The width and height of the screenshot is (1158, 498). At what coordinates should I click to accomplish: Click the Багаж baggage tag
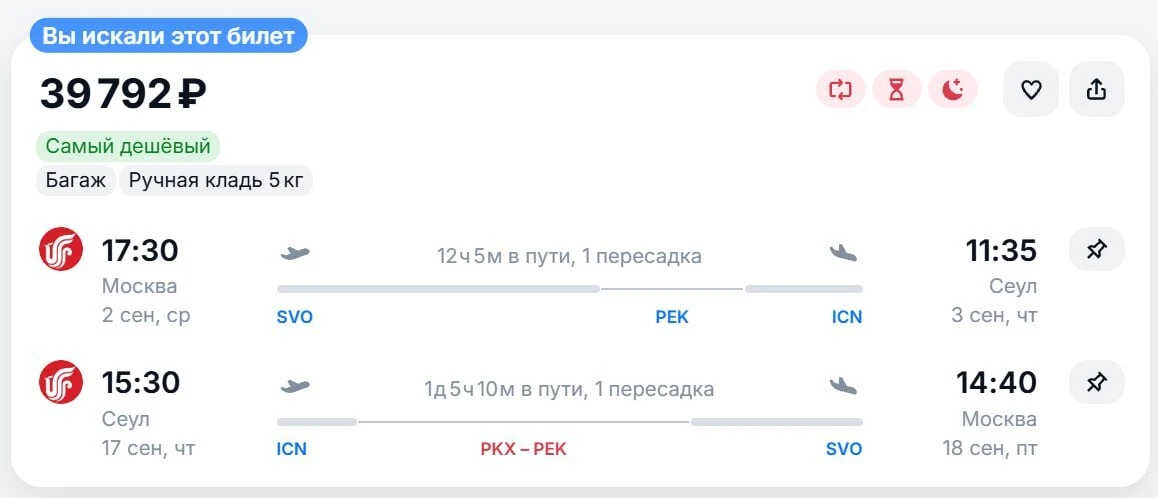(75, 181)
